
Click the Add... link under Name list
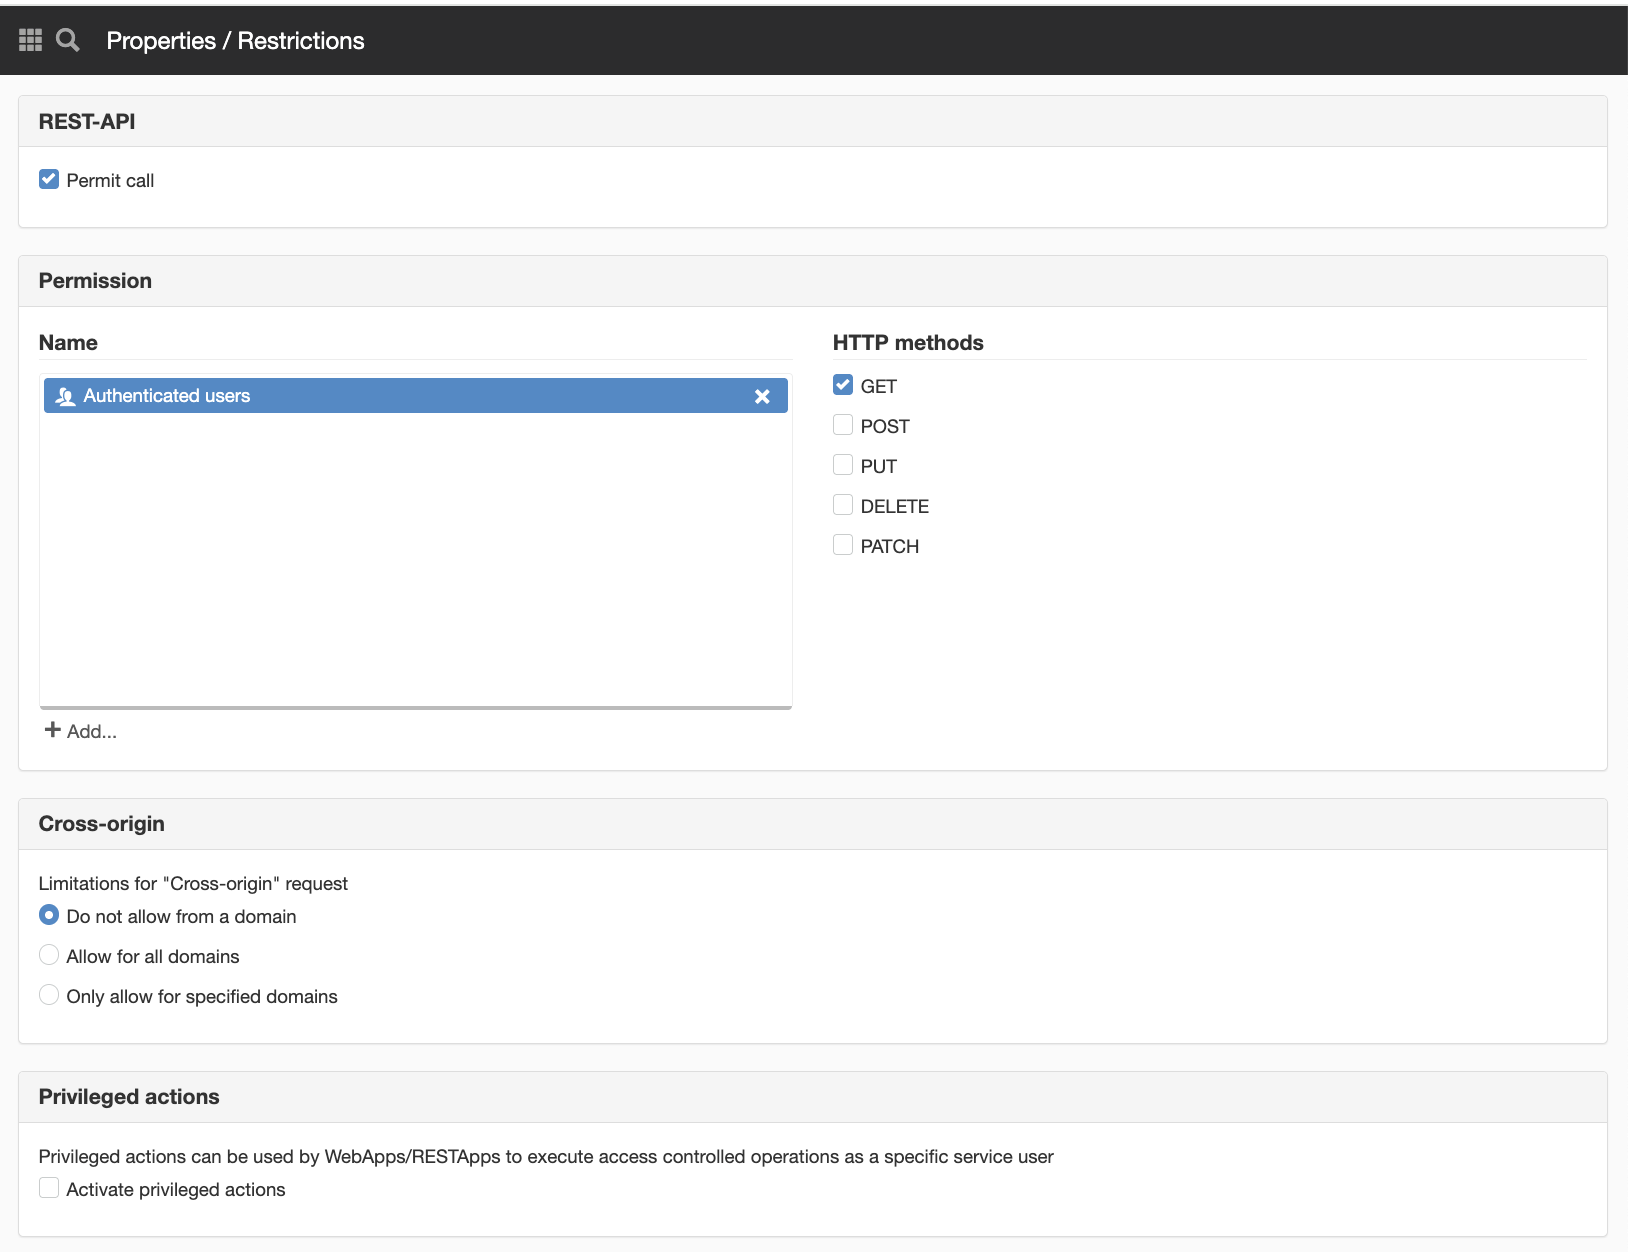pos(81,731)
